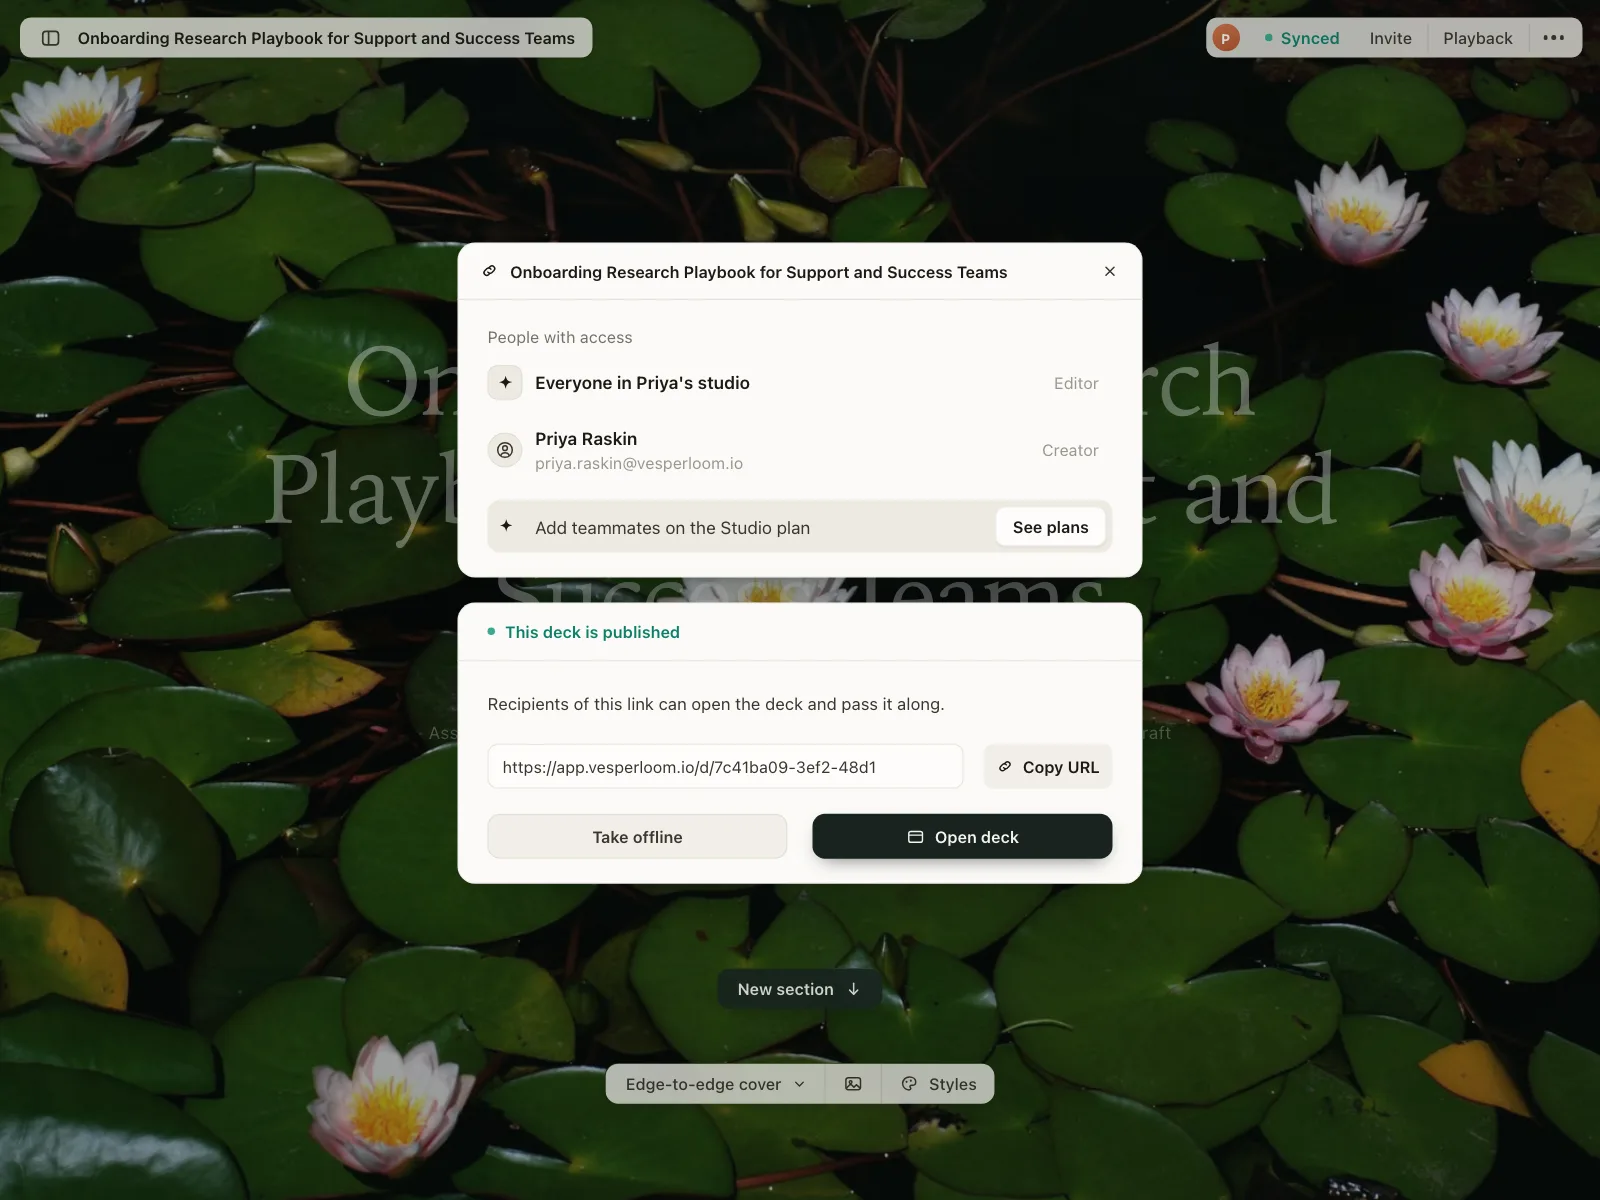The height and width of the screenshot is (1200, 1600).
Task: Open the cover image picker icon
Action: 853,1084
